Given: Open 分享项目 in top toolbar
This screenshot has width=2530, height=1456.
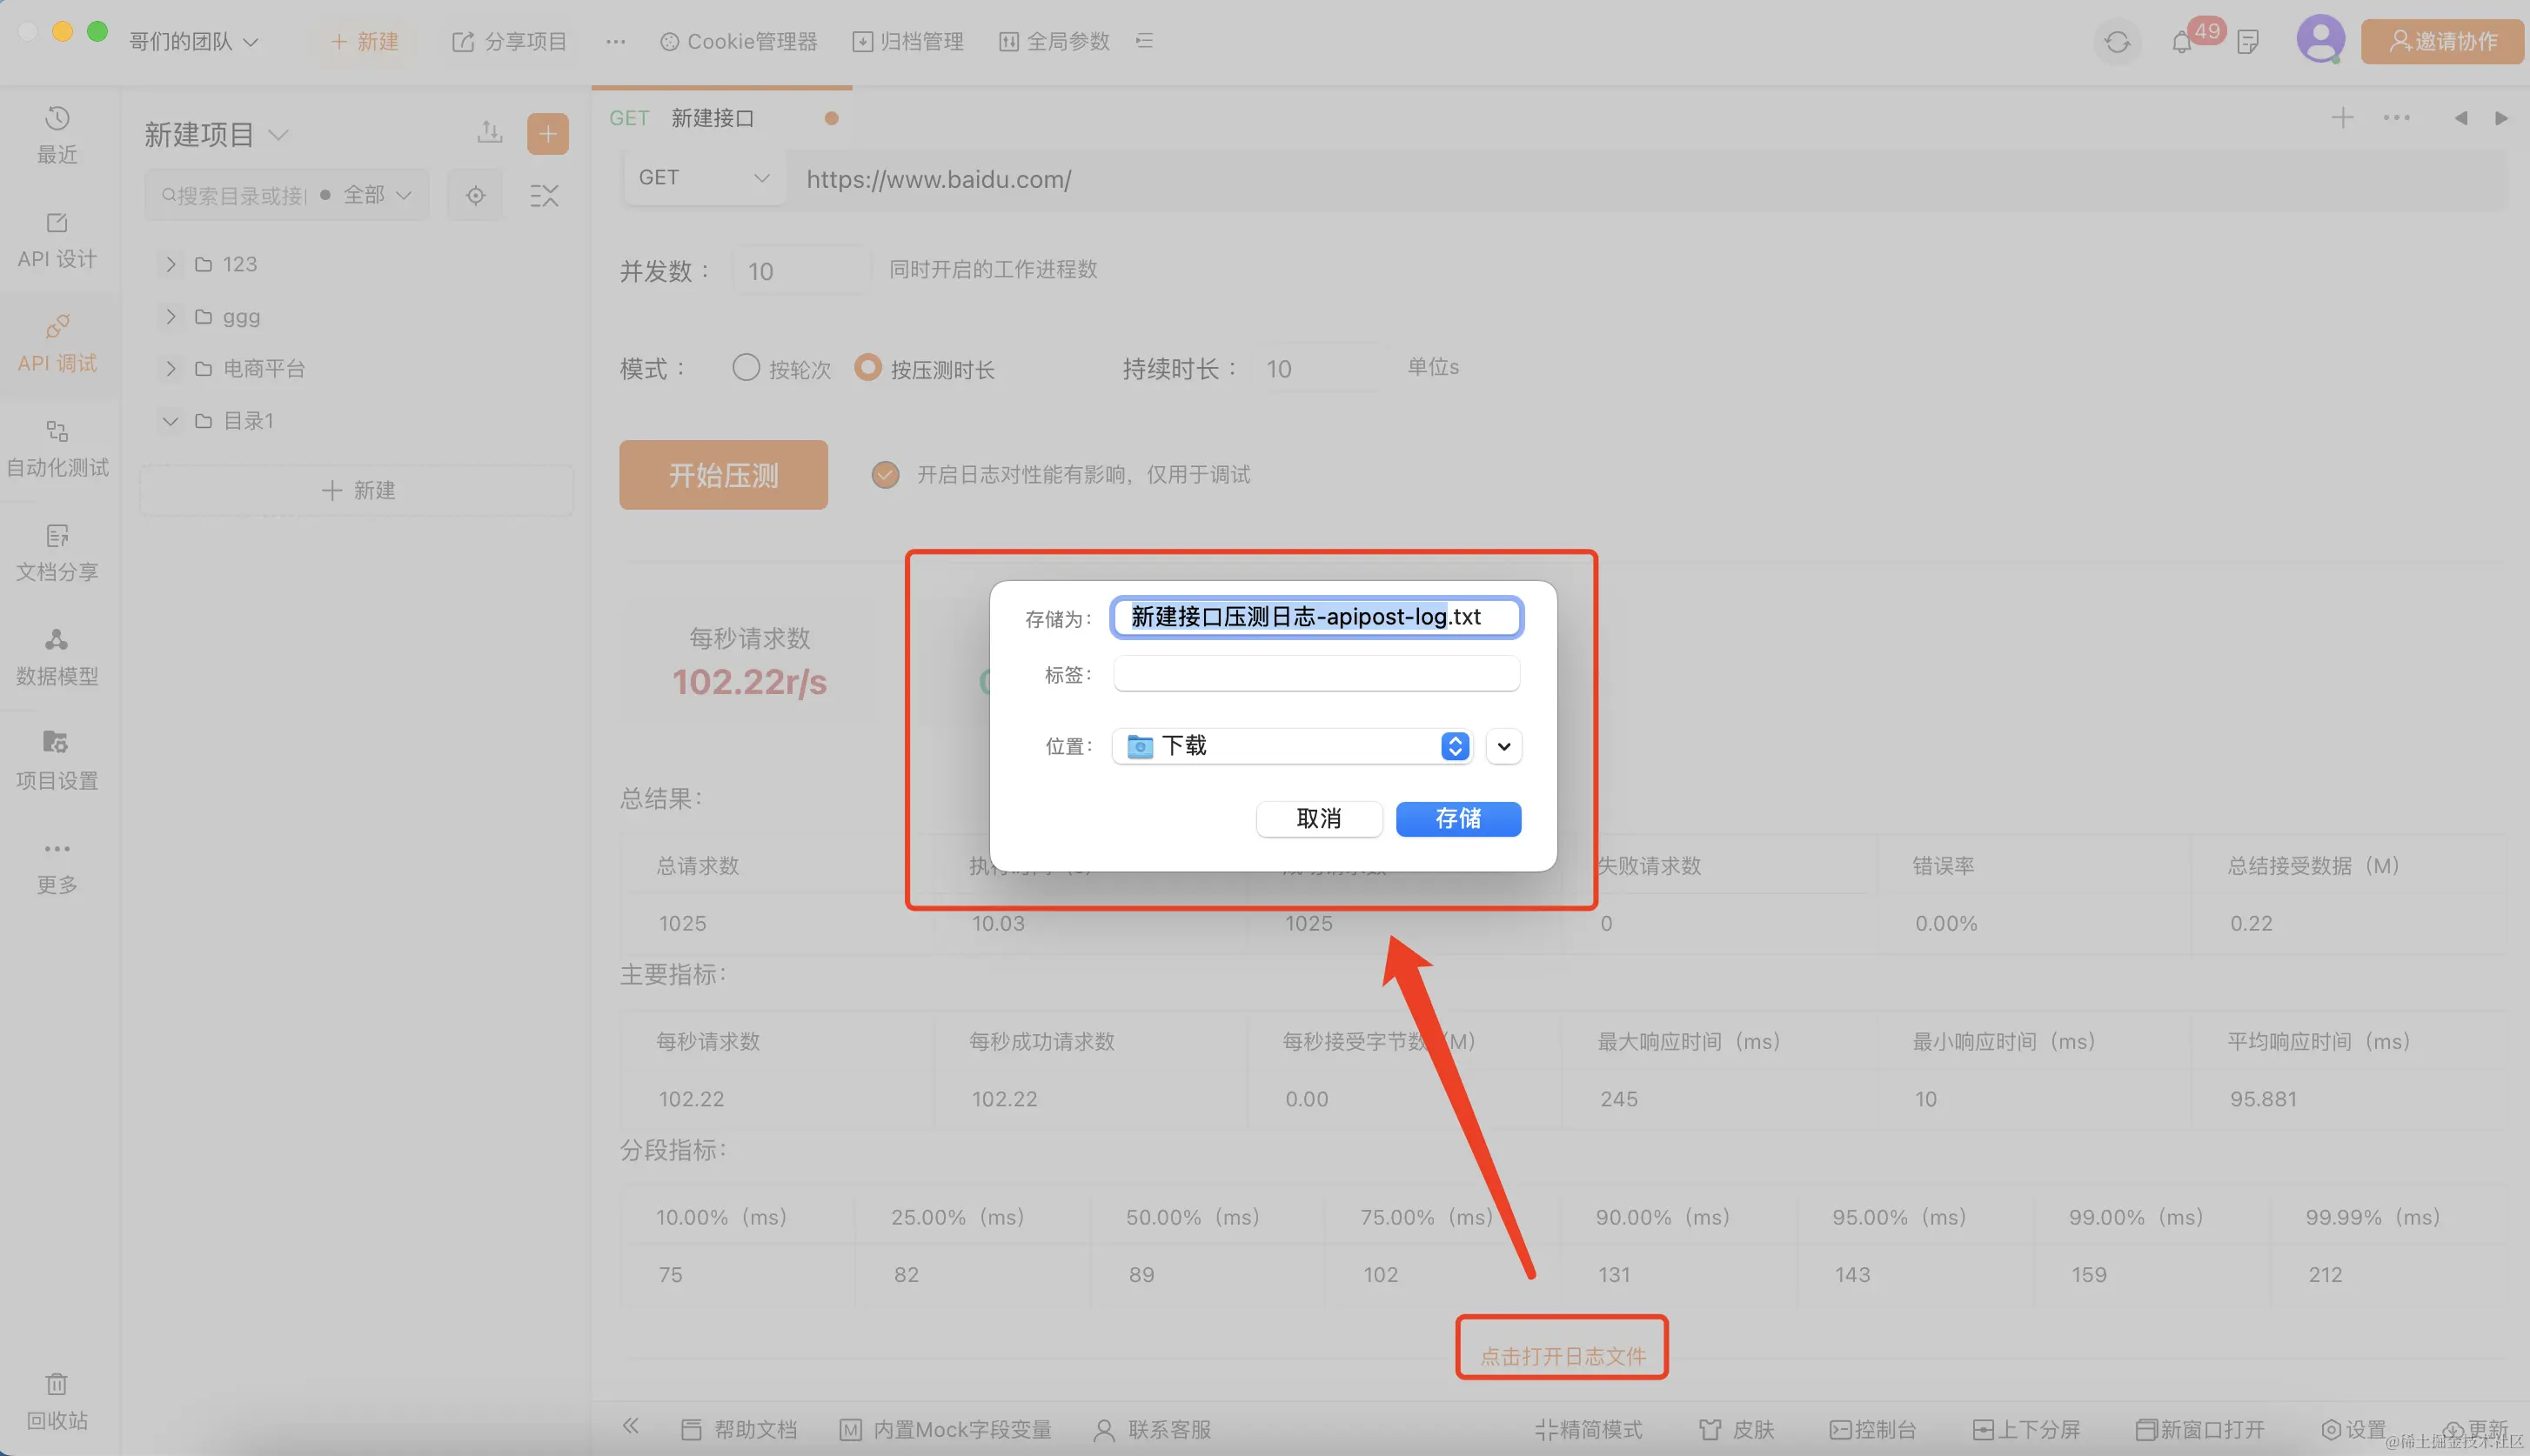Looking at the screenshot, I should point(510,41).
